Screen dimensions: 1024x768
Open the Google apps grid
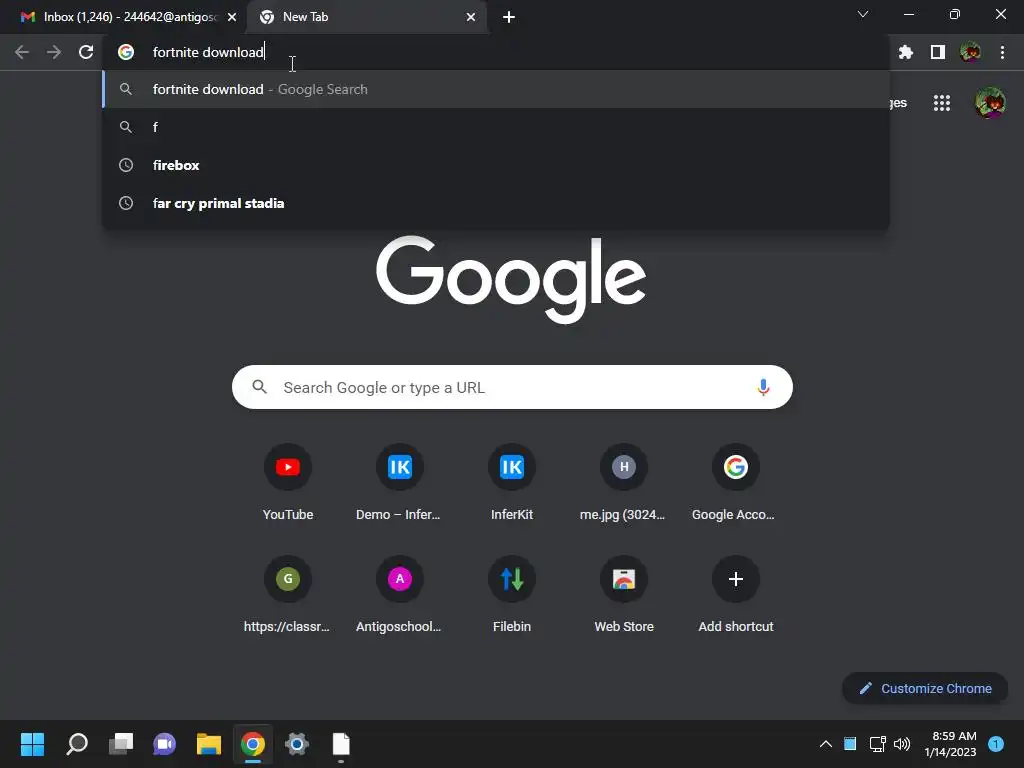tap(942, 103)
